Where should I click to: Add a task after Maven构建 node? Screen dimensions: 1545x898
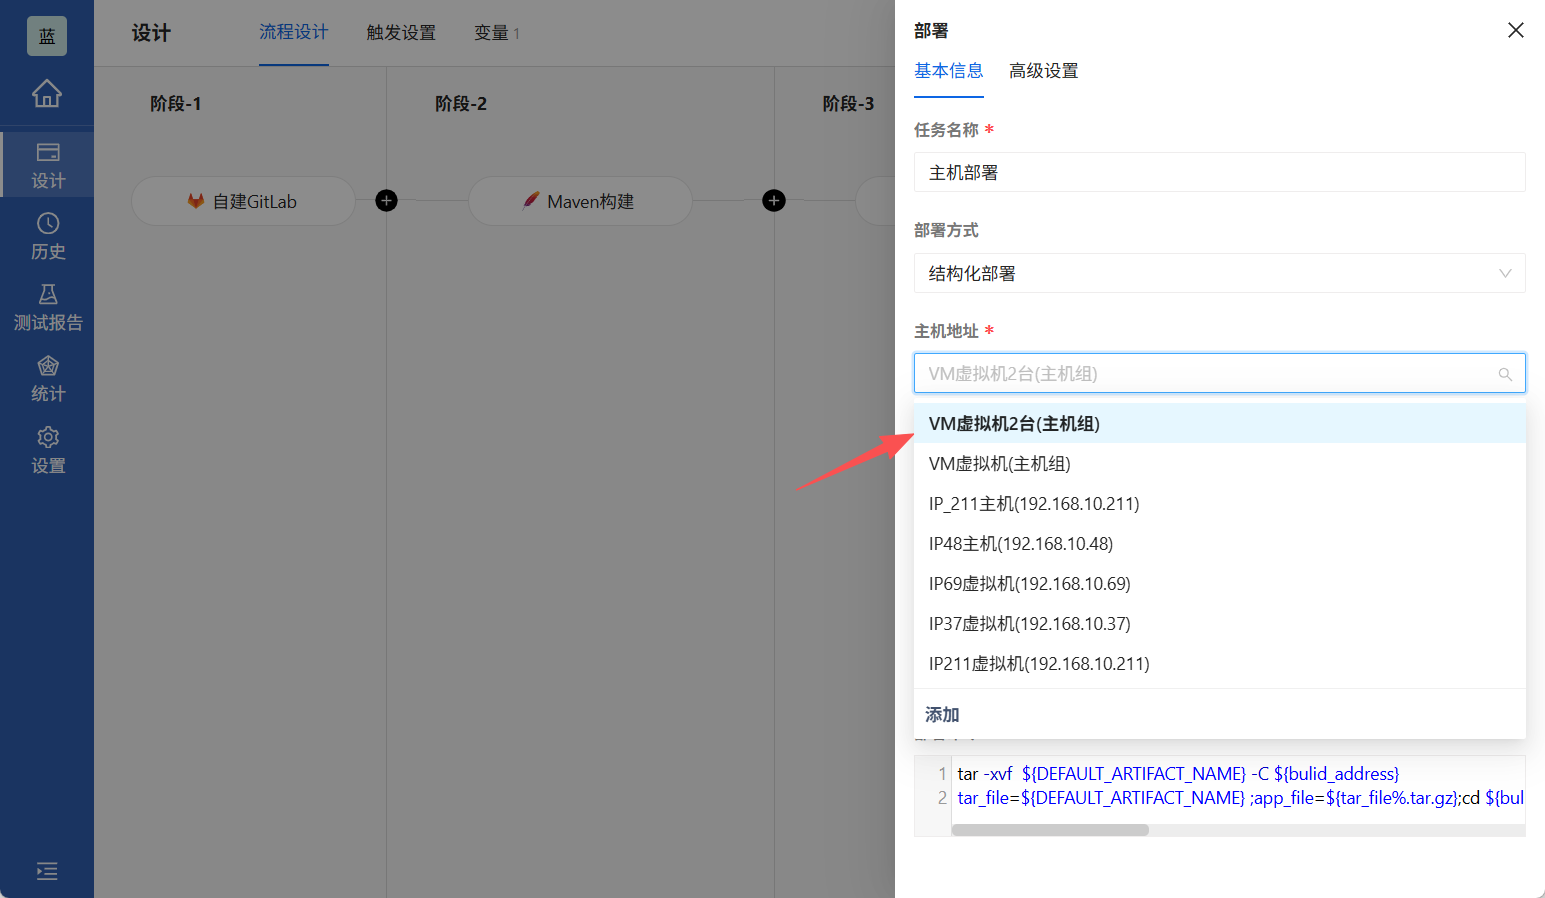click(x=773, y=200)
